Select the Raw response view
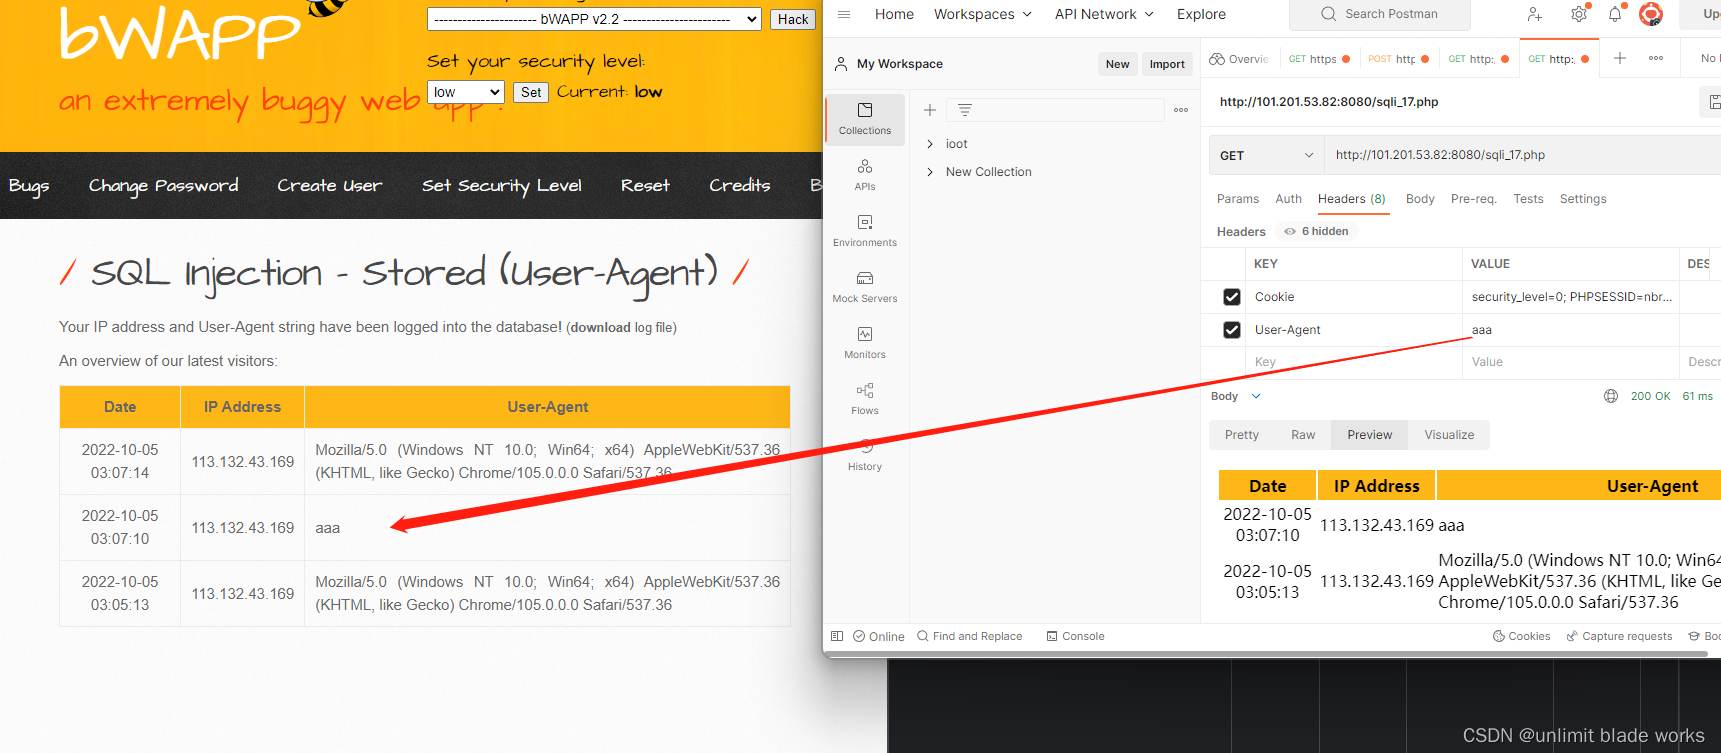Screen dimensions: 1721x753 click(x=1303, y=435)
